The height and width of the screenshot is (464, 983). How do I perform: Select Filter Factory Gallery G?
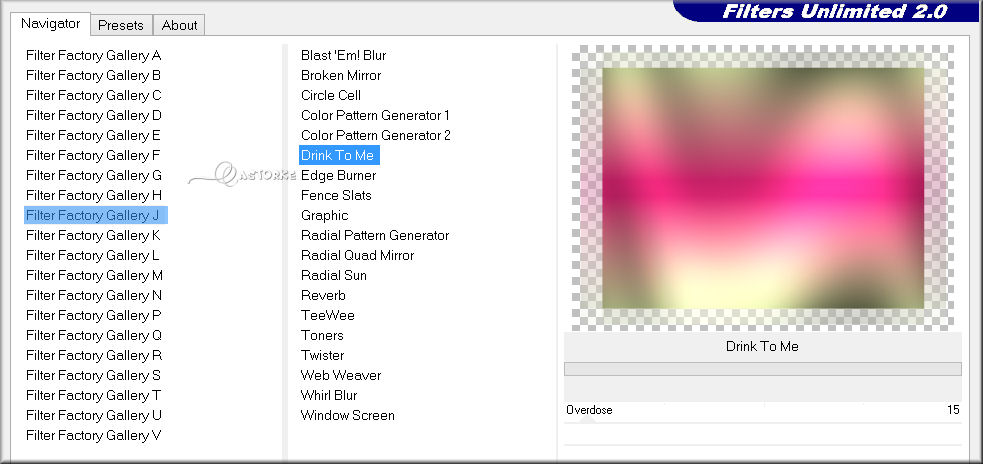pyautogui.click(x=93, y=176)
